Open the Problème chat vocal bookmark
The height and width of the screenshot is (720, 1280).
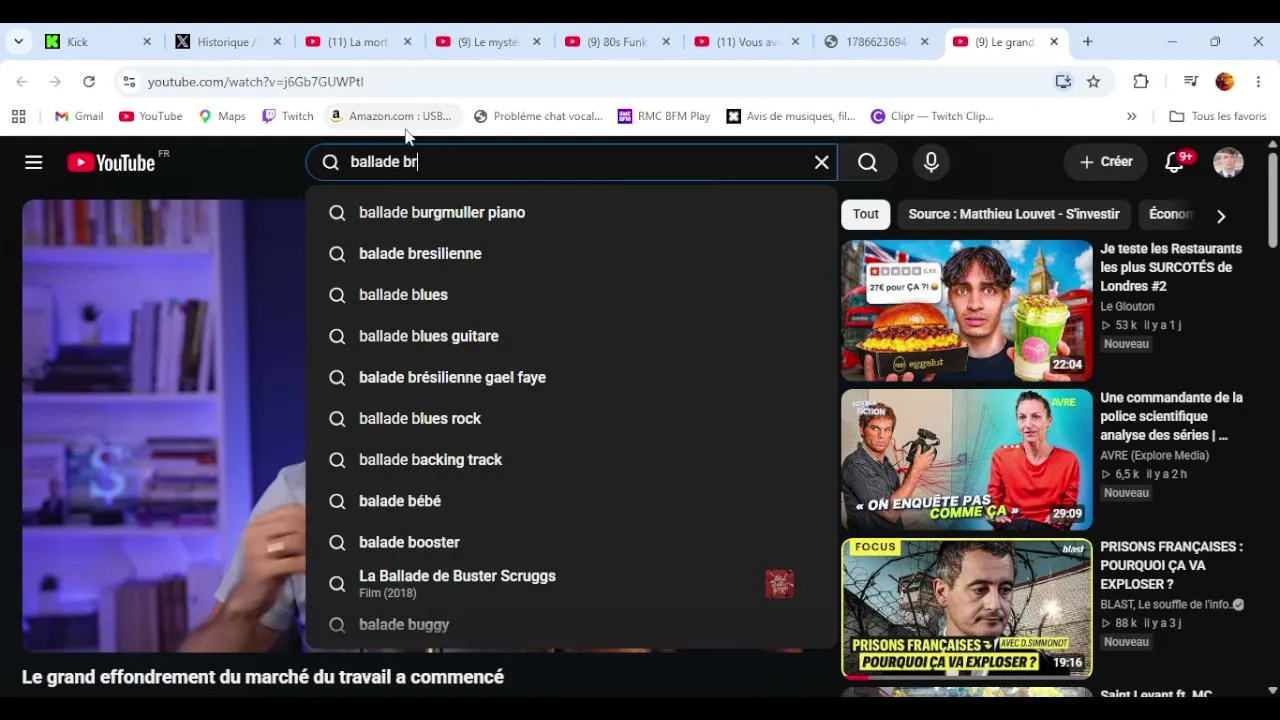pyautogui.click(x=538, y=116)
